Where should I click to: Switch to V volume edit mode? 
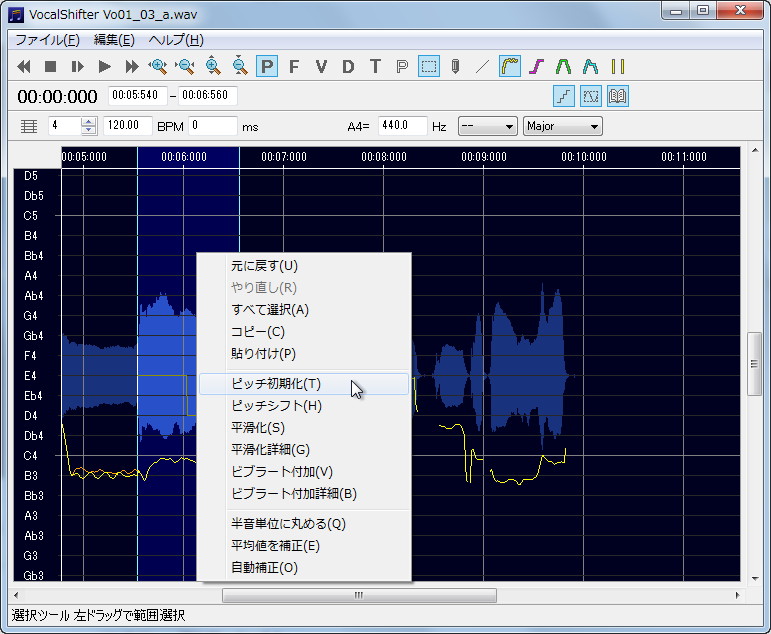pos(321,66)
